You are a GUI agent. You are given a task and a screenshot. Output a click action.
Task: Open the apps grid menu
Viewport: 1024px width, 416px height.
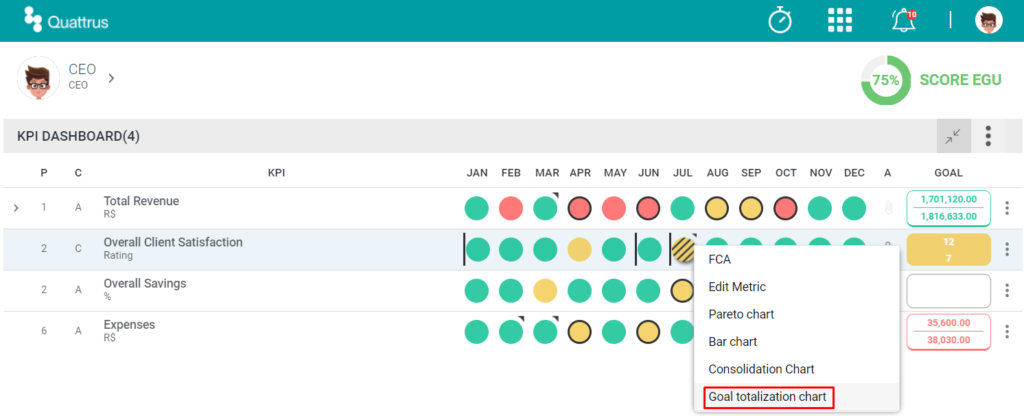coord(840,20)
